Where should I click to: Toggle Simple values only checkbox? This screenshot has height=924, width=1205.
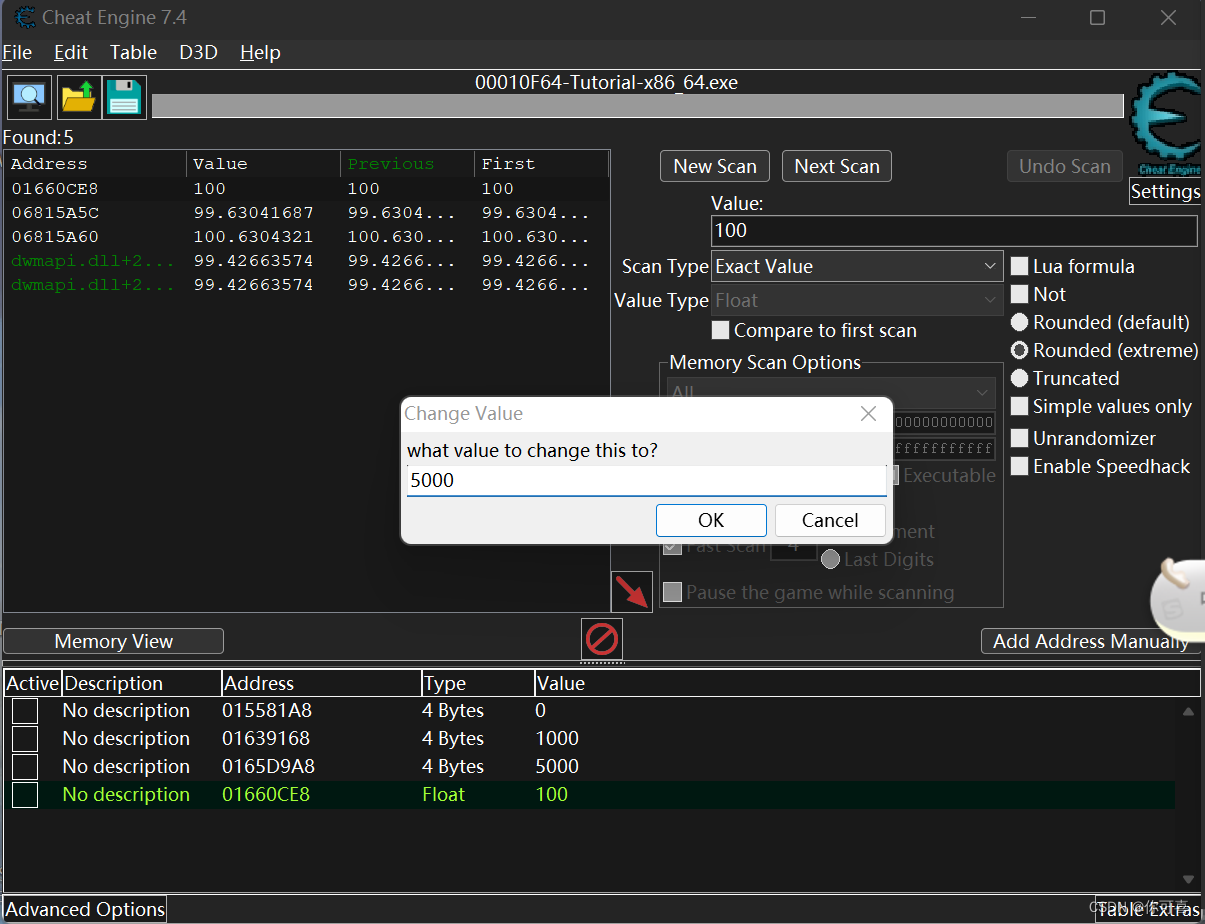[x=1019, y=406]
